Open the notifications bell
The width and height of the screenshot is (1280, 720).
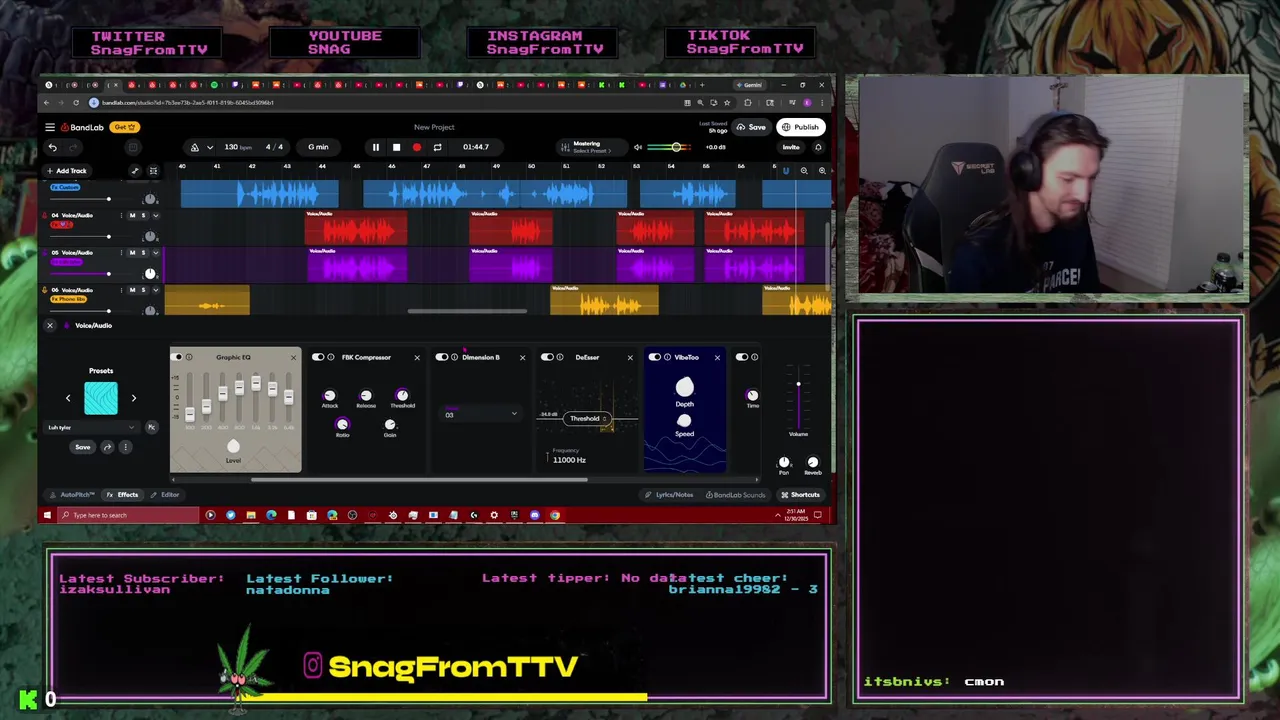818,147
